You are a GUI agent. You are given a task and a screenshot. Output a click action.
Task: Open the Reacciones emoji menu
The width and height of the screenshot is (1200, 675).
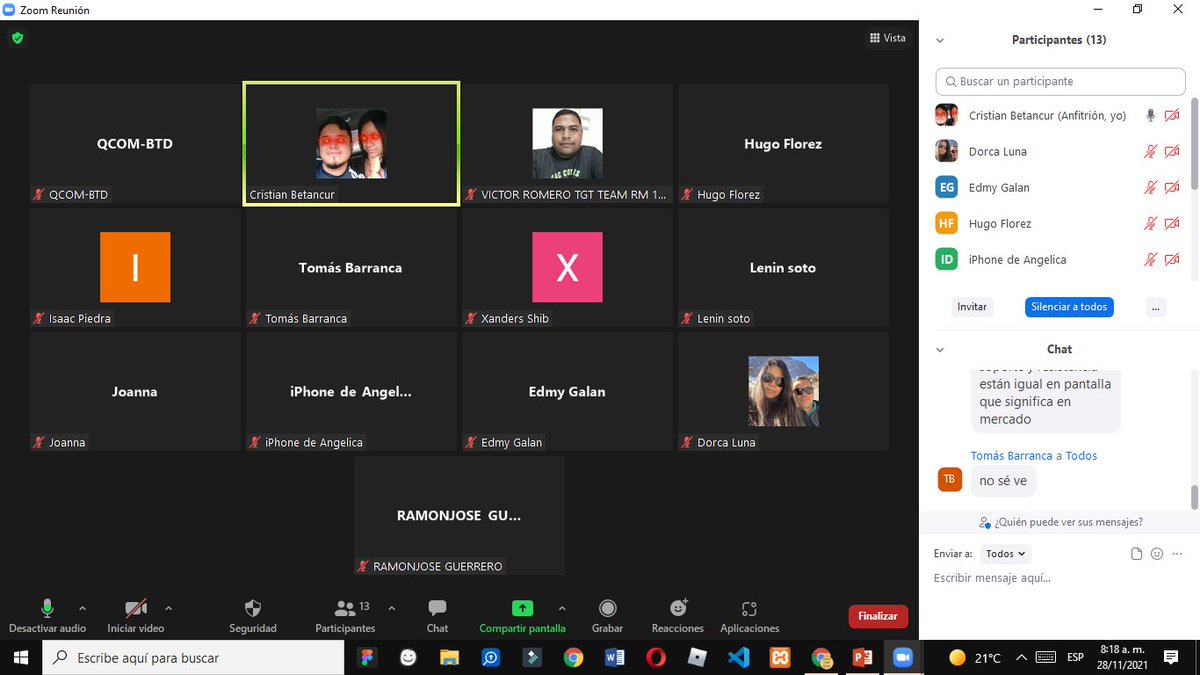pyautogui.click(x=678, y=608)
